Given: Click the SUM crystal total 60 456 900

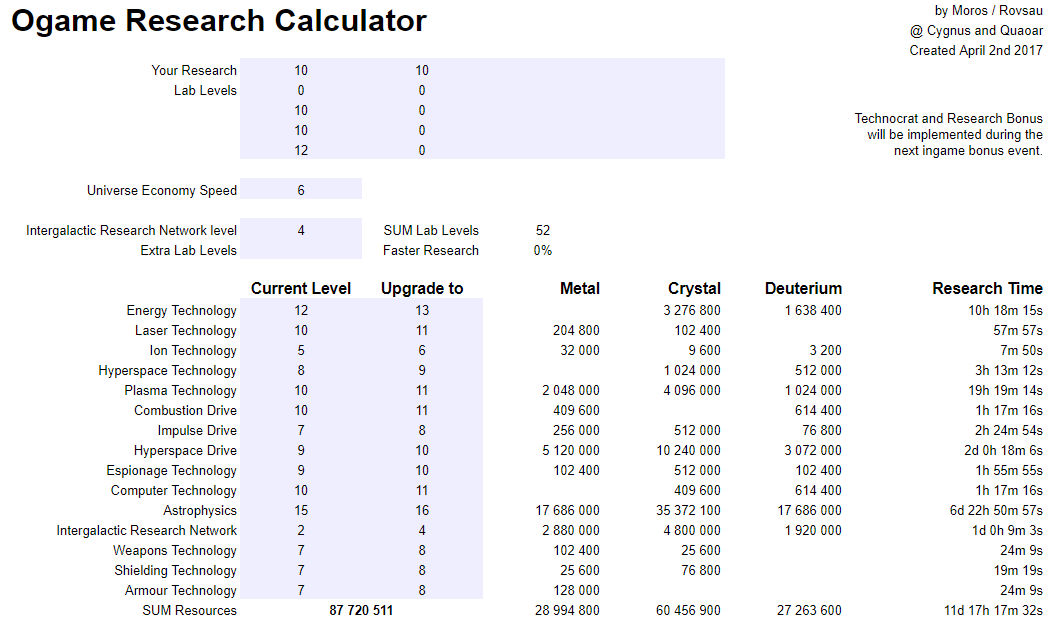Looking at the screenshot, I should tap(688, 610).
